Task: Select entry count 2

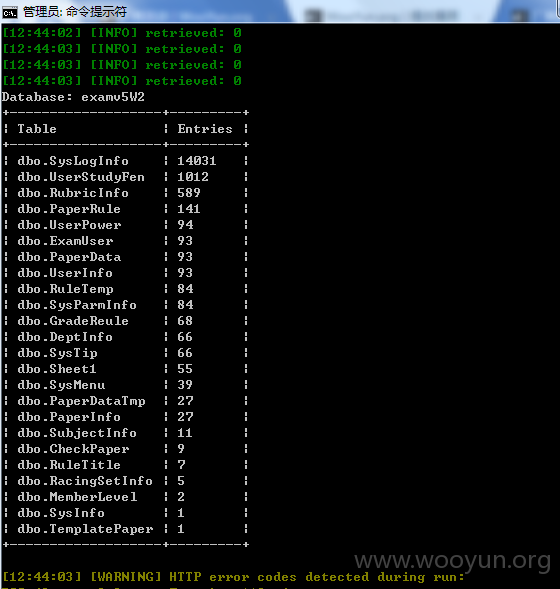Action: point(181,497)
